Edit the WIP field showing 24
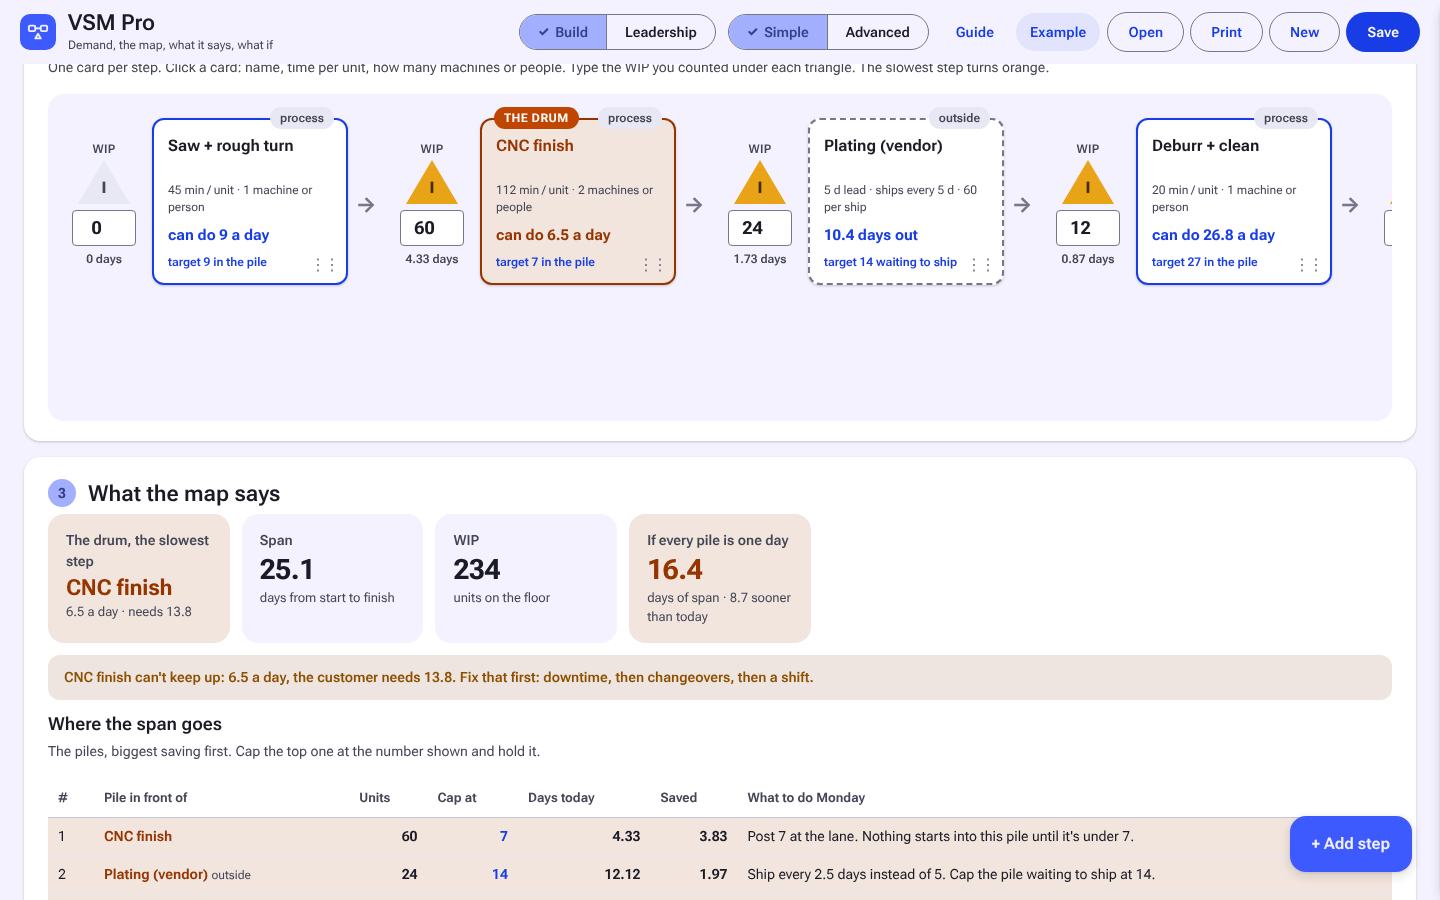This screenshot has width=1440, height=900. [x=760, y=228]
